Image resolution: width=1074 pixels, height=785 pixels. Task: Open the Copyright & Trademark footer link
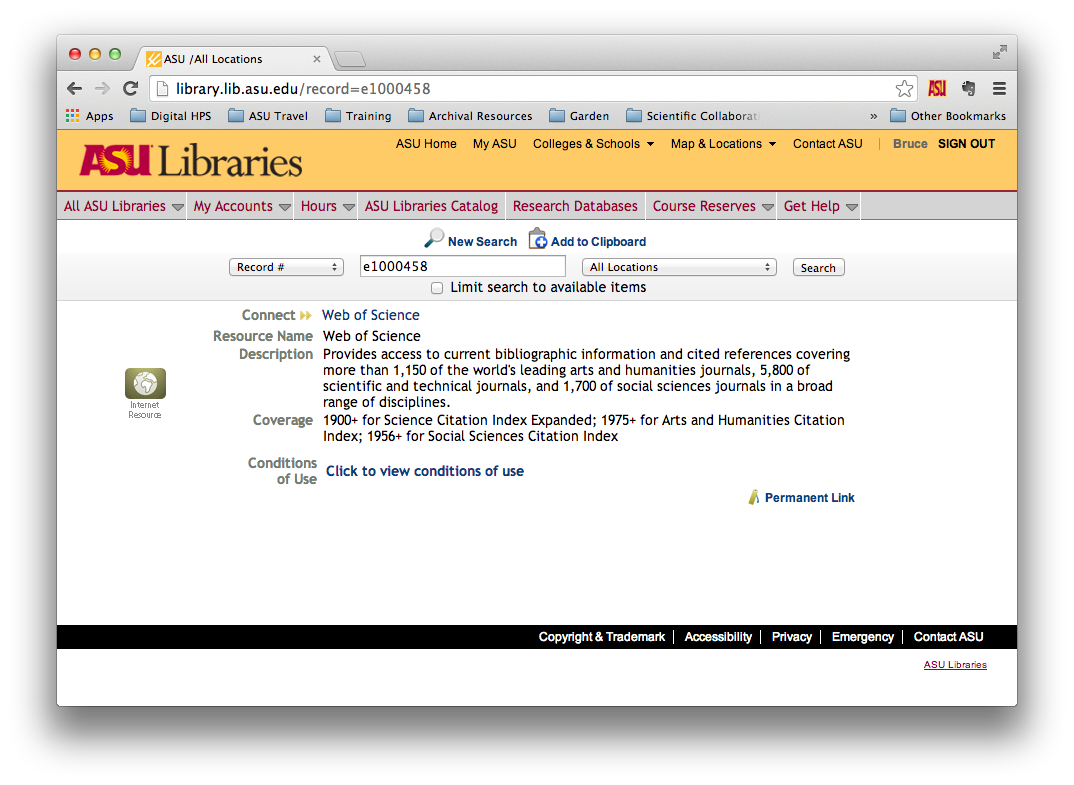(601, 637)
